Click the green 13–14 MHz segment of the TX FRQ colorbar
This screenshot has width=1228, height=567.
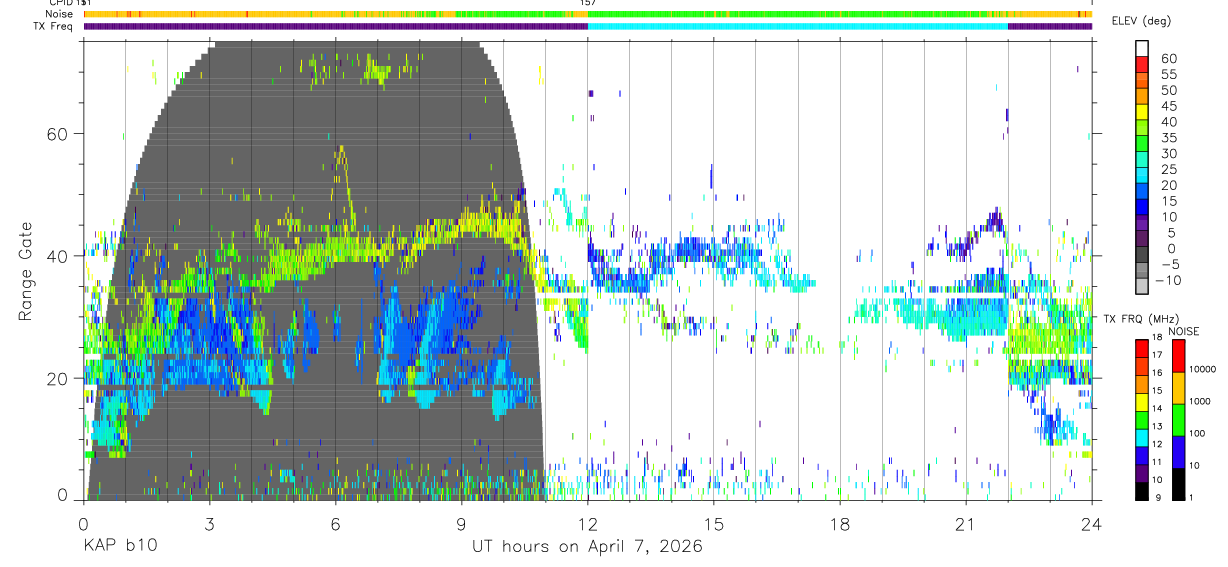tap(1142, 418)
